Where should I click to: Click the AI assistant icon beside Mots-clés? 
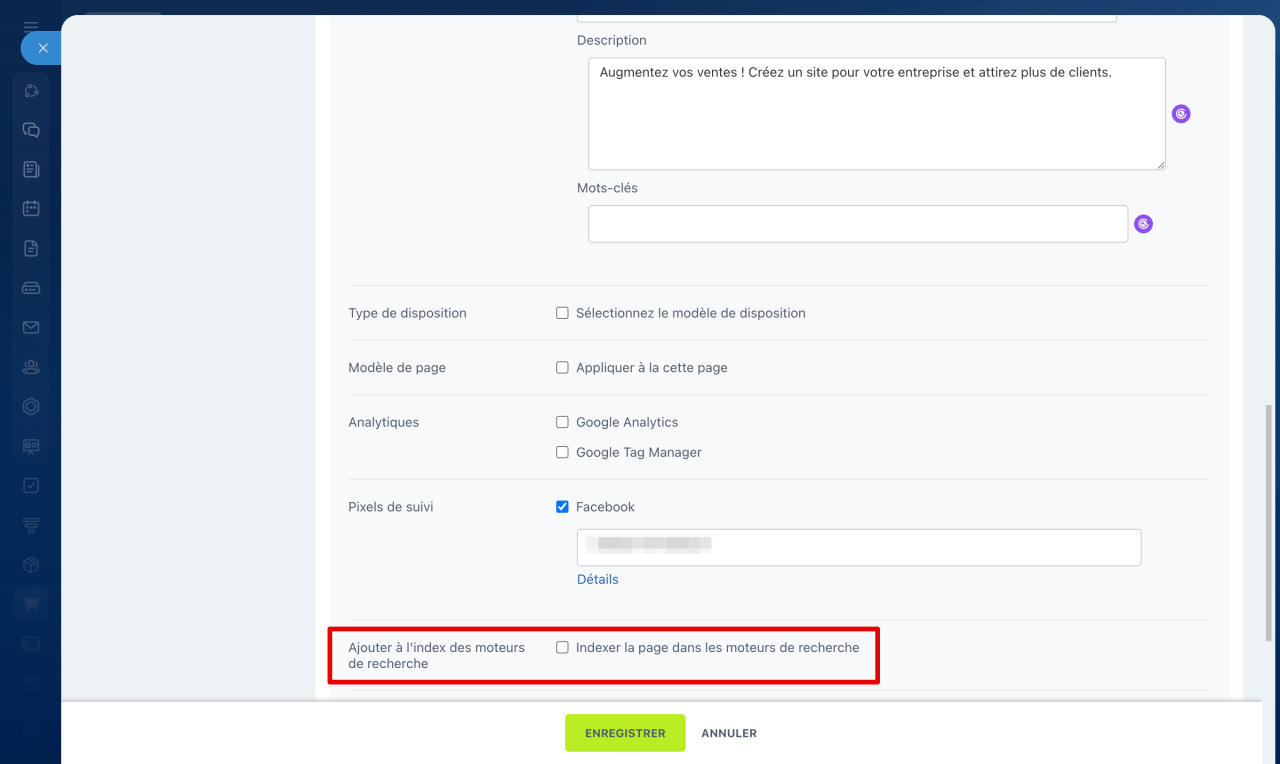coord(1144,224)
